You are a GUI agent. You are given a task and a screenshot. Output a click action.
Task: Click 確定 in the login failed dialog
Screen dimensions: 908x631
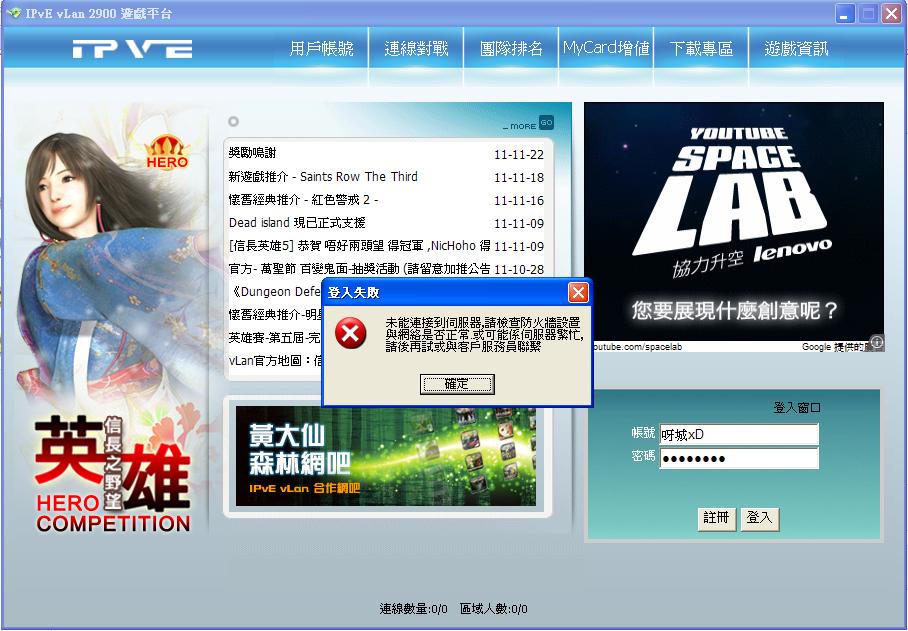pyautogui.click(x=457, y=384)
